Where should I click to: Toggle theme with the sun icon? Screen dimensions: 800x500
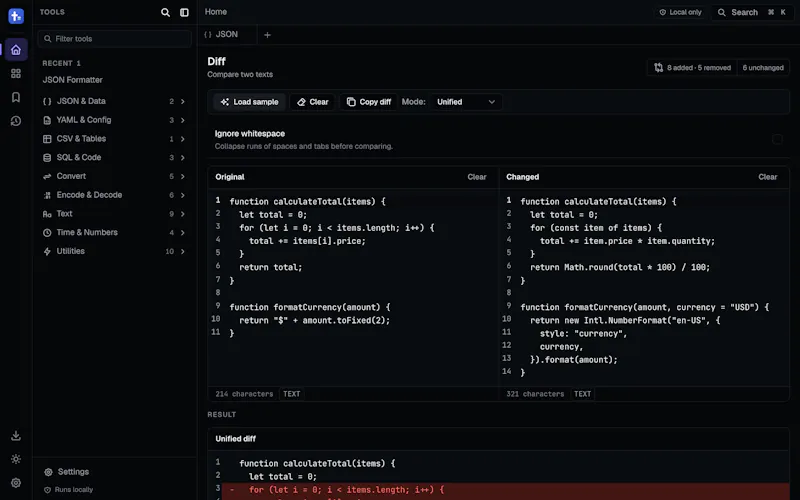tap(16, 459)
